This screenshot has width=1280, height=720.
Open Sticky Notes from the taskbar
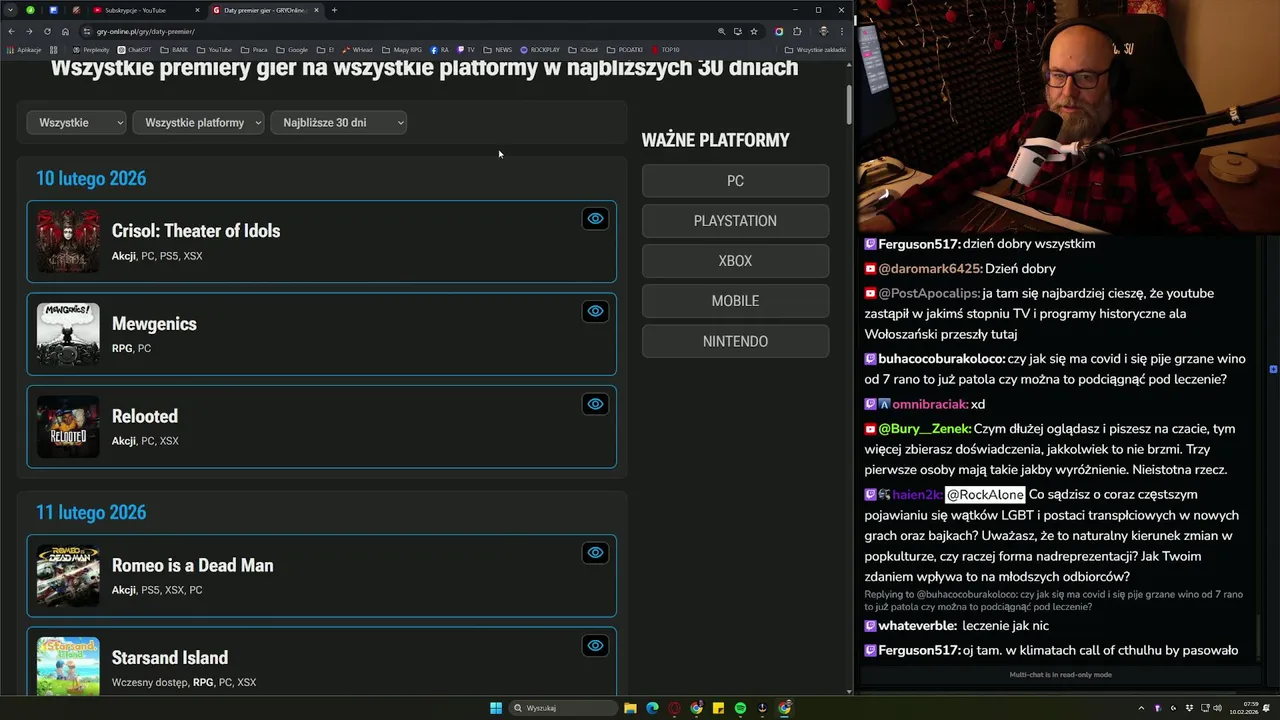pos(718,708)
